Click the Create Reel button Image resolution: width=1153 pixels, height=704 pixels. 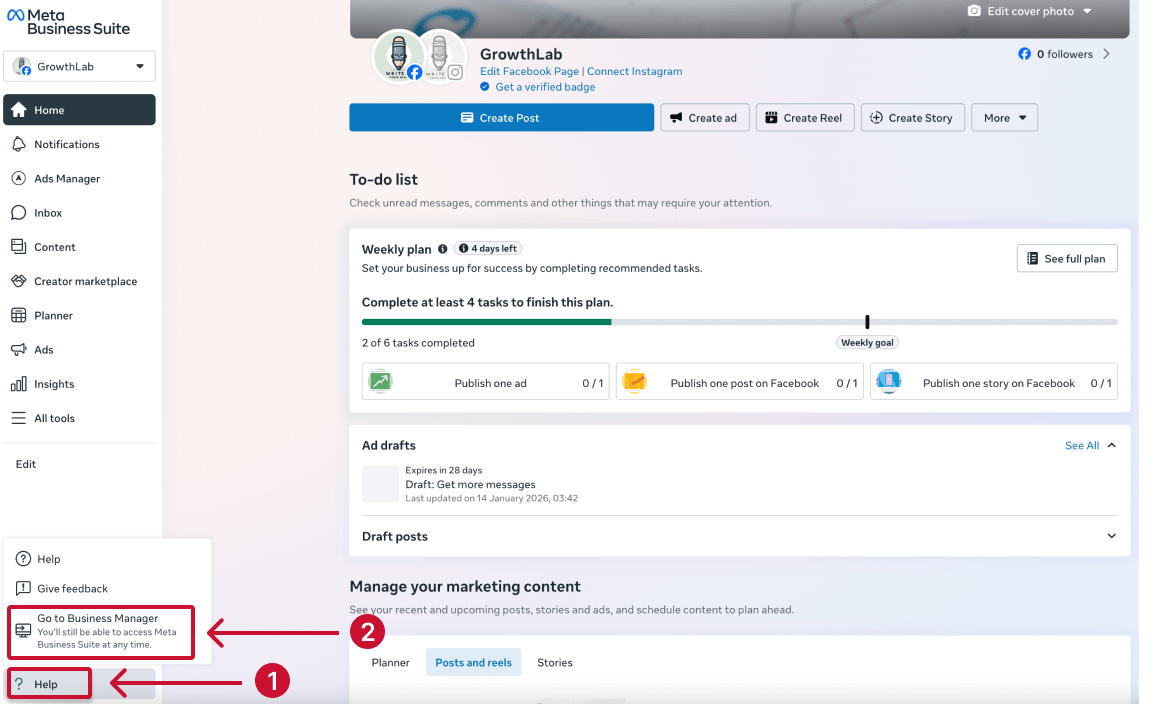pos(804,118)
